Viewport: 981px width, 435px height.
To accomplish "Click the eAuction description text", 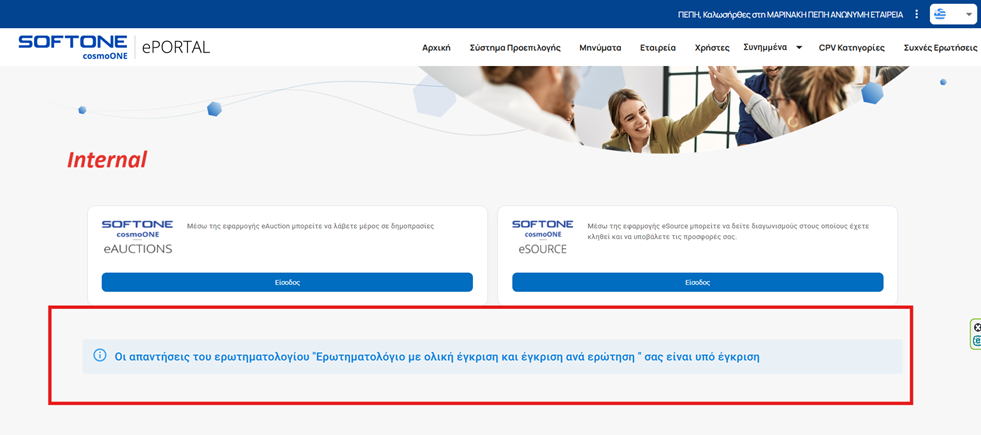I will coord(310,227).
